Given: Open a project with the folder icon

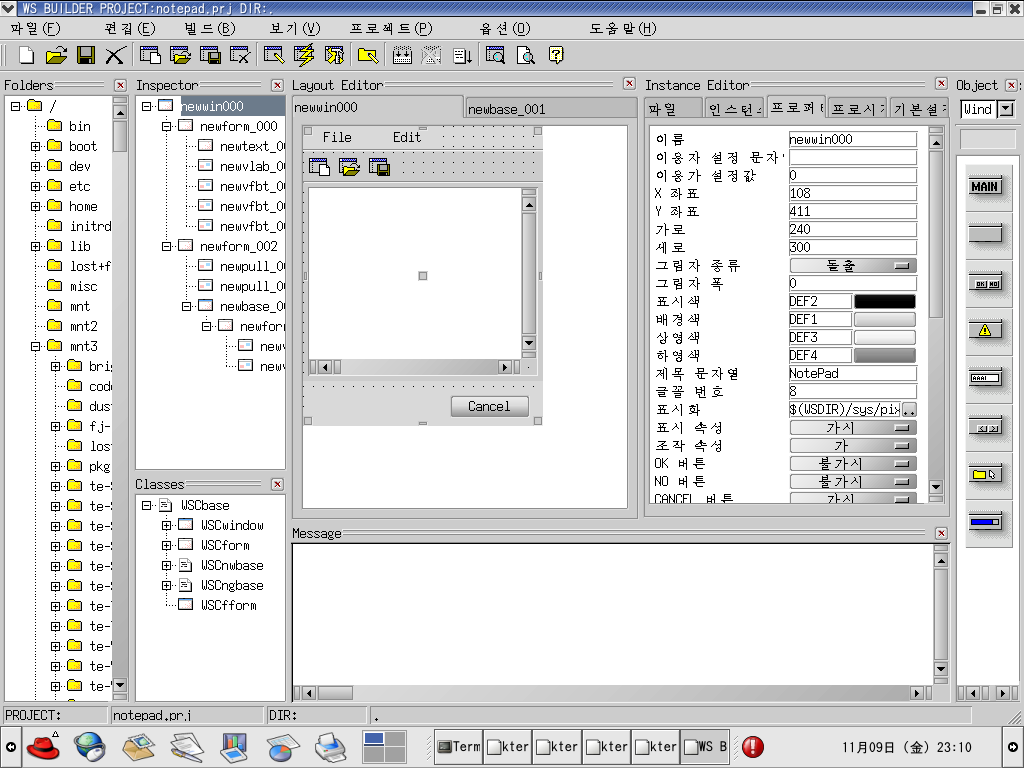Looking at the screenshot, I should [x=56, y=56].
